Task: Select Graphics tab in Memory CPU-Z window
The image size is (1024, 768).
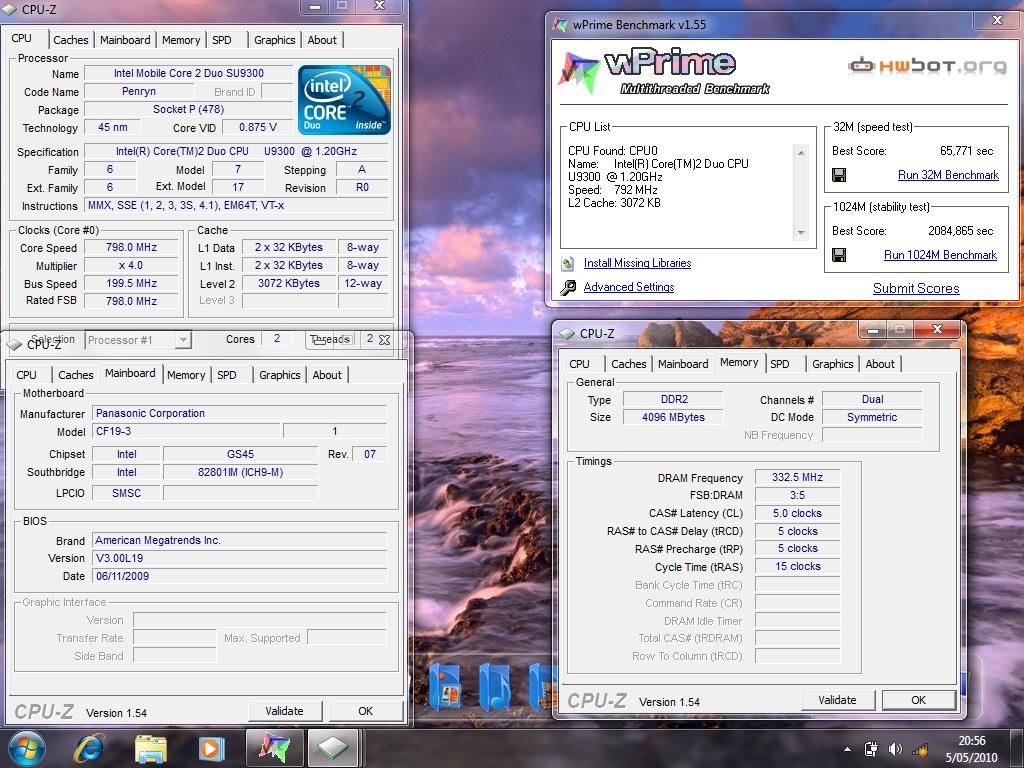Action: [833, 364]
